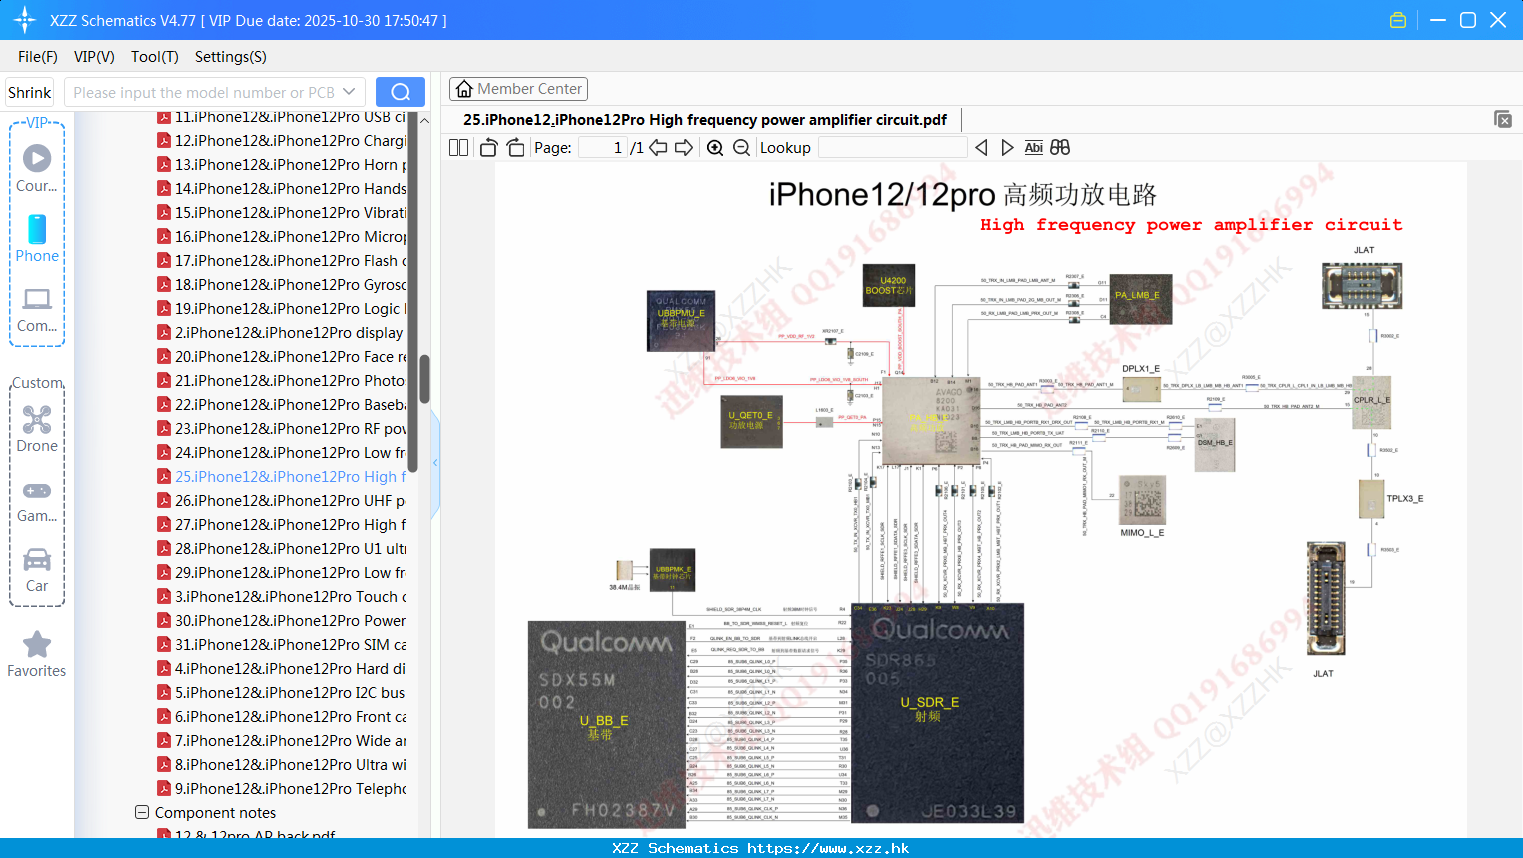The height and width of the screenshot is (858, 1523).
Task: Jump to next lookup result triangle
Action: coord(1007,148)
